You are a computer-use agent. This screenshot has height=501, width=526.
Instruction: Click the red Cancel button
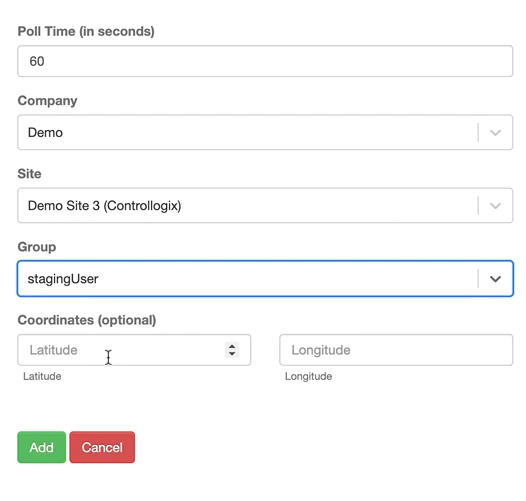[102, 447]
